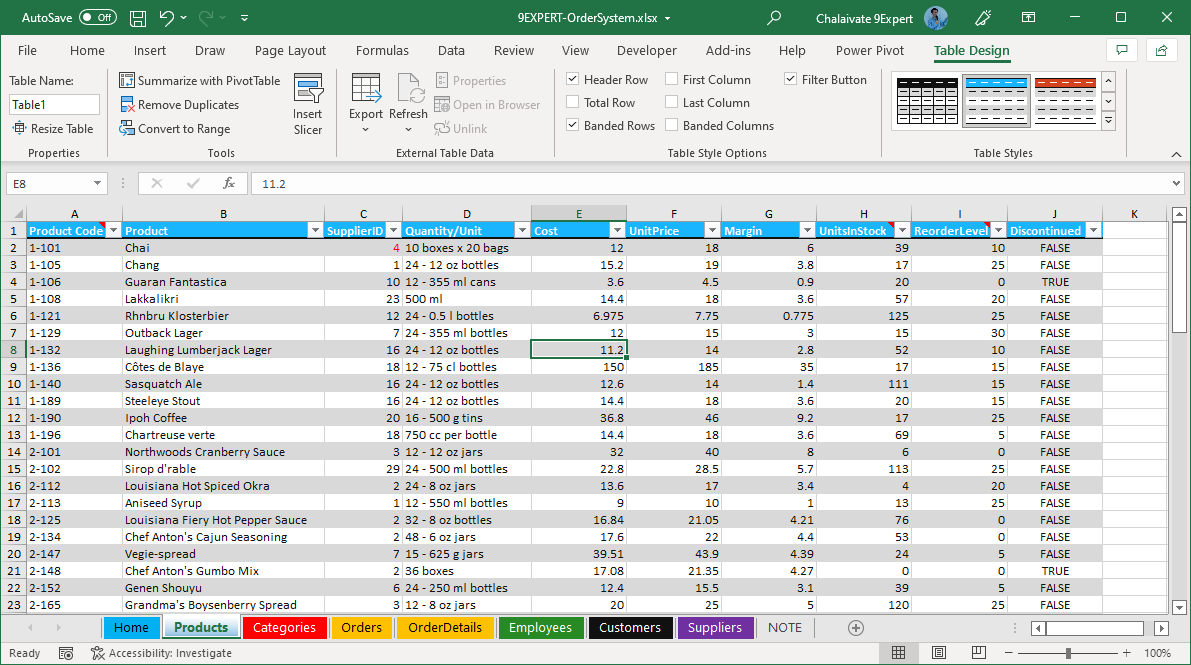Open the Name Box dropdown
Image resolution: width=1191 pixels, height=665 pixels.
95,183
